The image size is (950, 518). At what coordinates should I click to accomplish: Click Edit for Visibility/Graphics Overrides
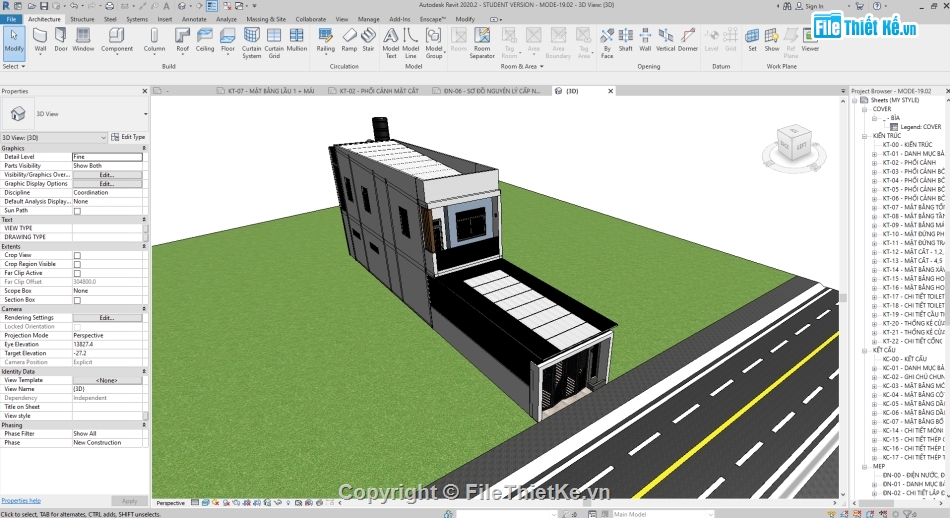[107, 174]
